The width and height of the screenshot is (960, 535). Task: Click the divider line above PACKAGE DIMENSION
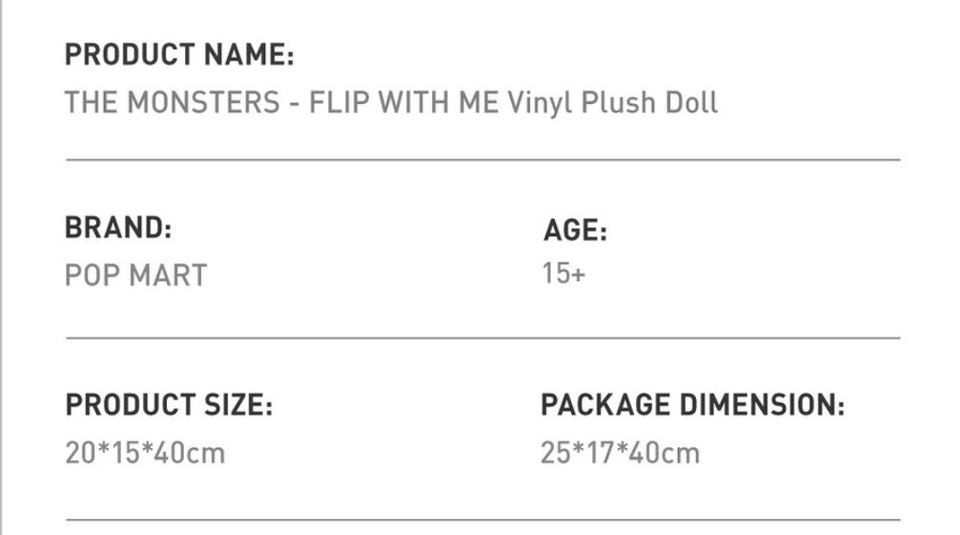coord(700,338)
